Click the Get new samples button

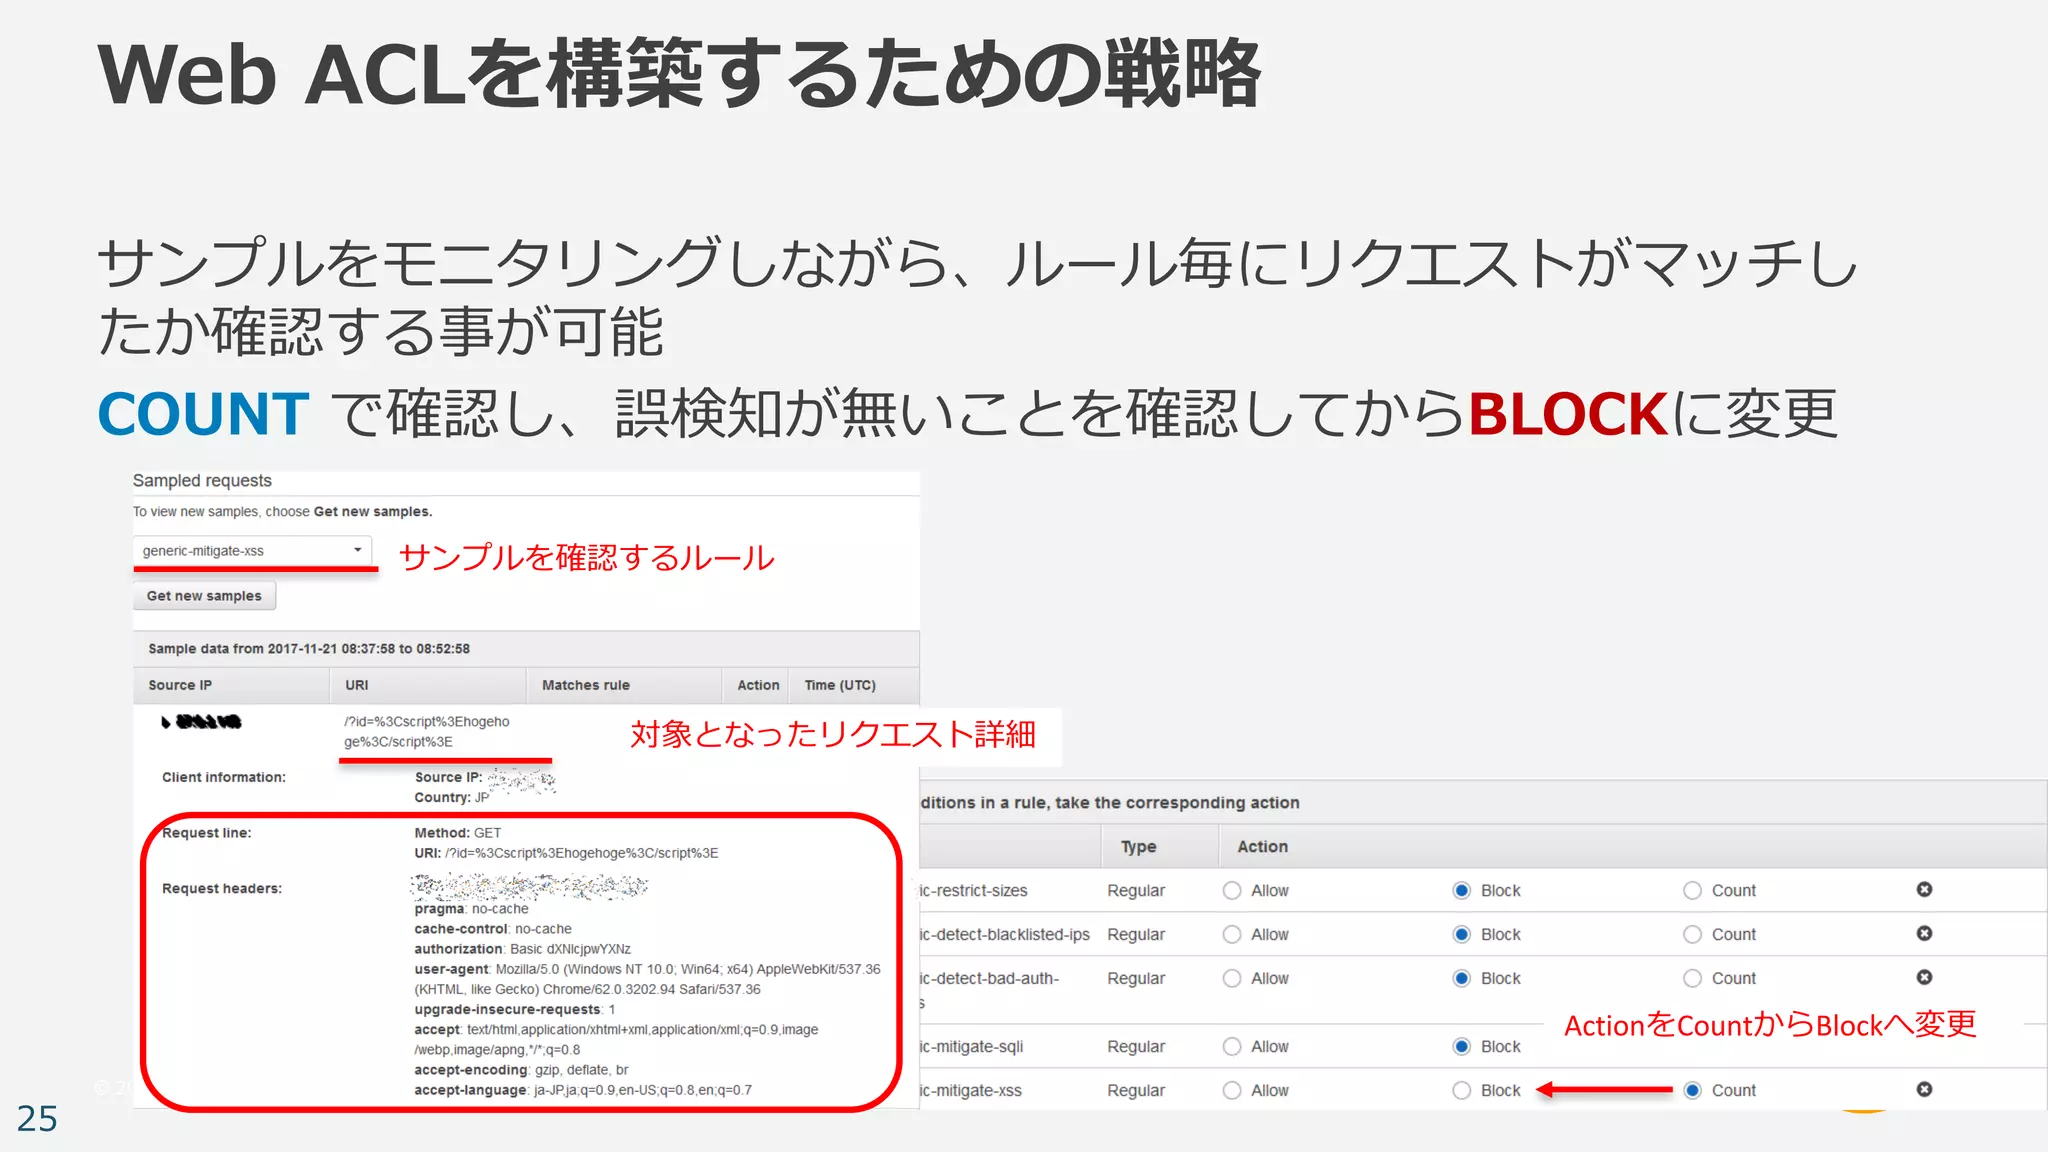204,596
